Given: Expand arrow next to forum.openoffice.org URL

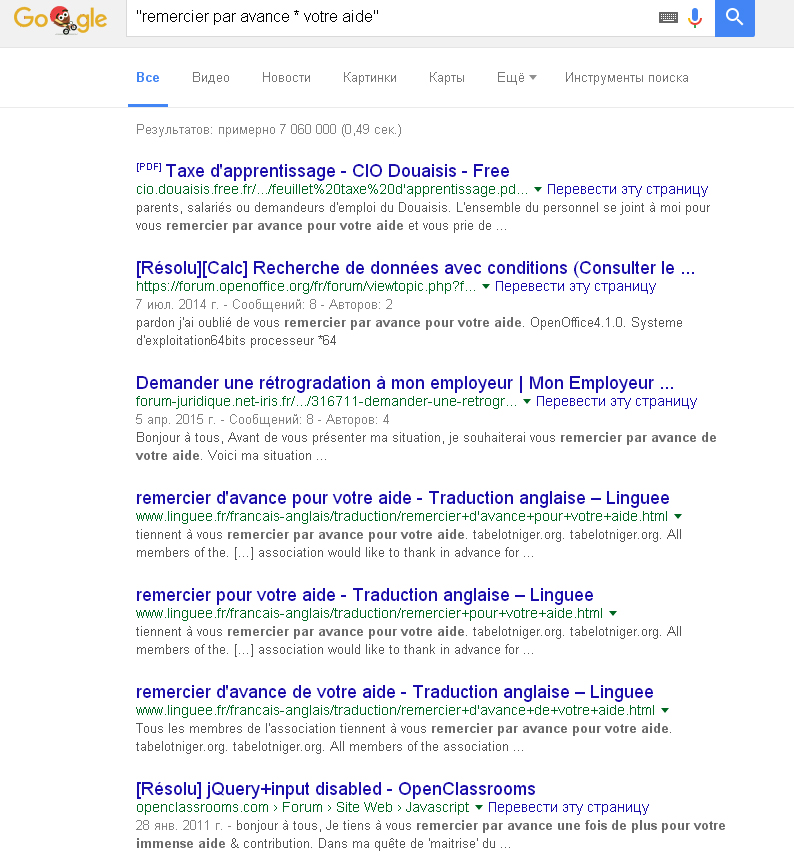Looking at the screenshot, I should tap(486, 287).
